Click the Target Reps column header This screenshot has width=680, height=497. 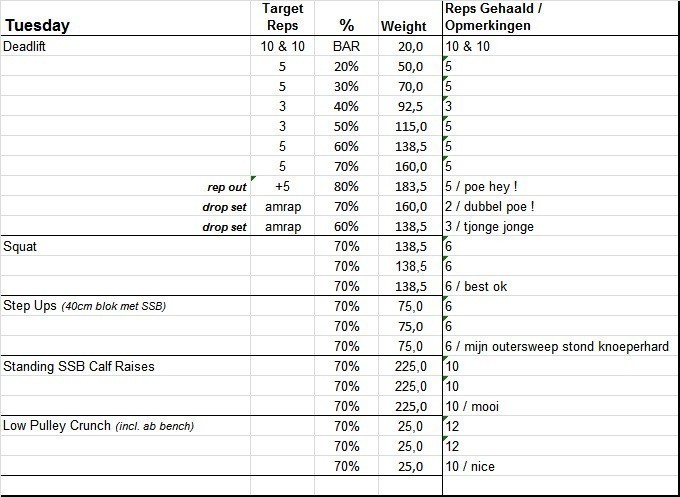(281, 17)
